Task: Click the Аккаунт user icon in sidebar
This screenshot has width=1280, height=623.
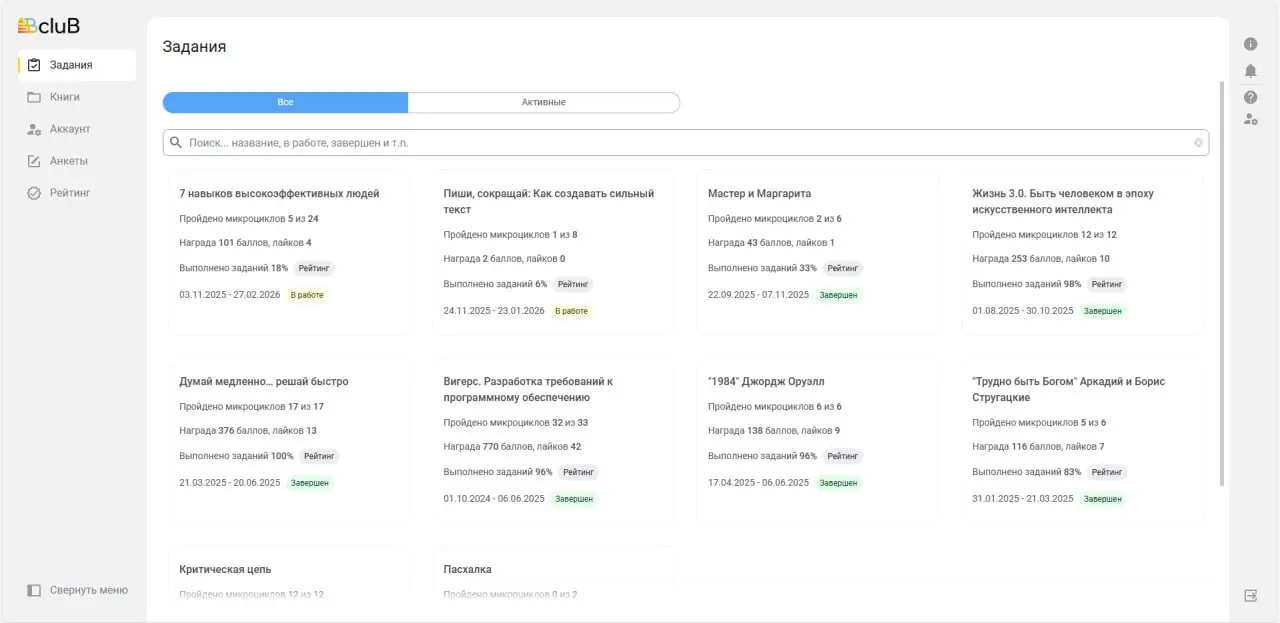Action: pos(34,129)
